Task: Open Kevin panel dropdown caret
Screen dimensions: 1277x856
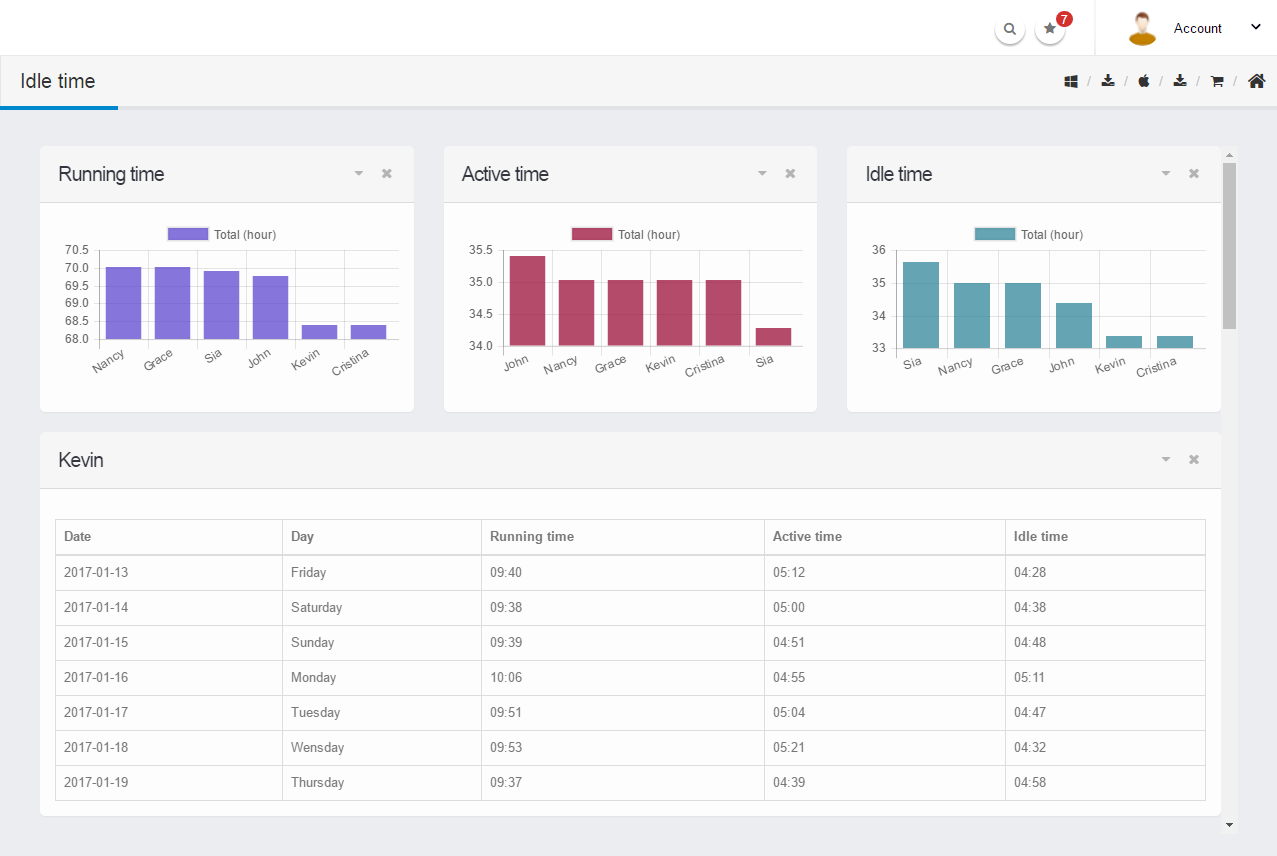Action: [1165, 460]
